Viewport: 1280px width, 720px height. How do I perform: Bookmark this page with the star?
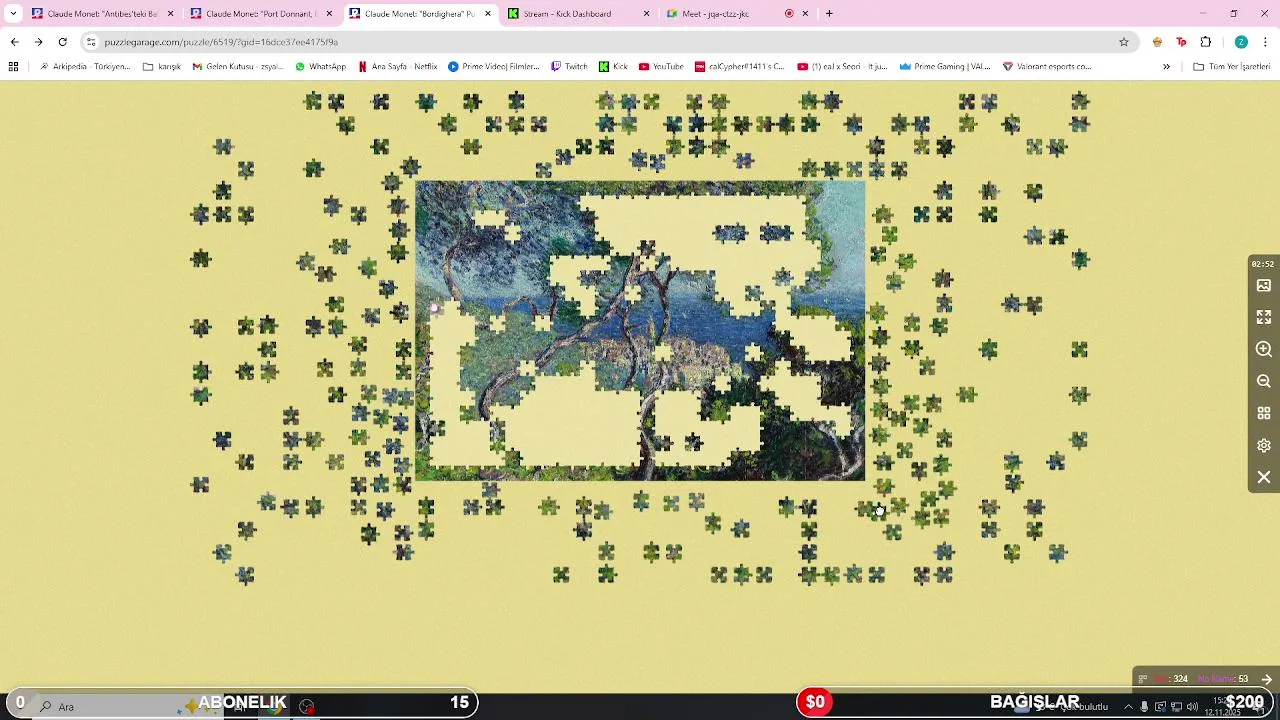1124,42
